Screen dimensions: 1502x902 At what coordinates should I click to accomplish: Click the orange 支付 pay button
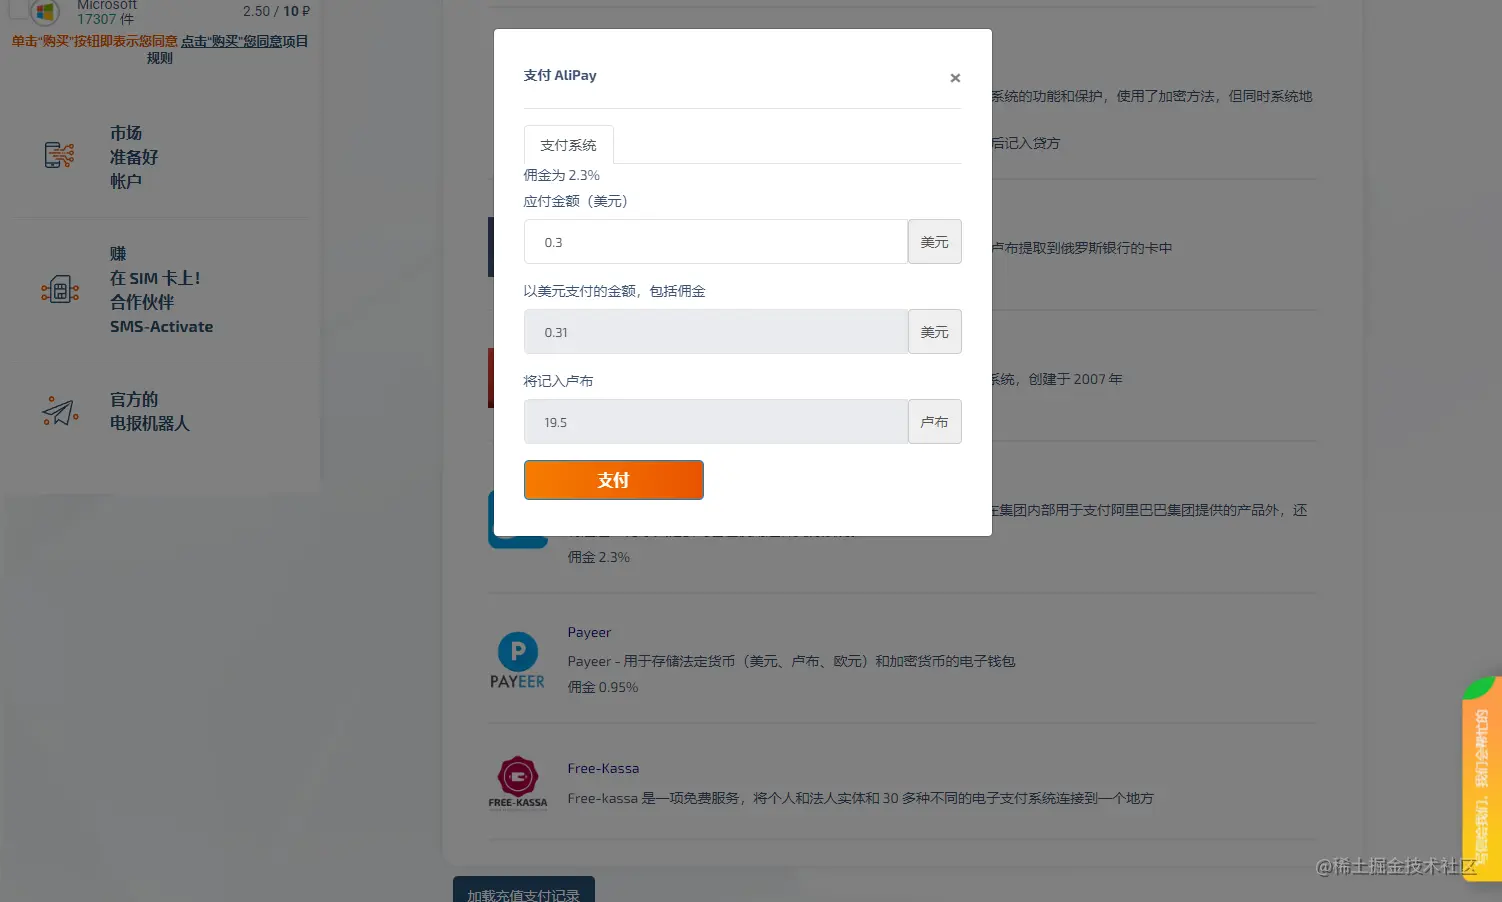coord(613,480)
